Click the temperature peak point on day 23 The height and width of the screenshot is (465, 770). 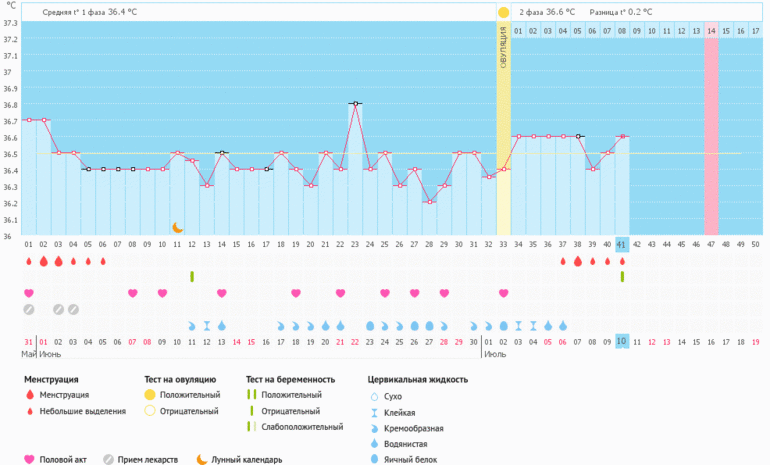(355, 103)
